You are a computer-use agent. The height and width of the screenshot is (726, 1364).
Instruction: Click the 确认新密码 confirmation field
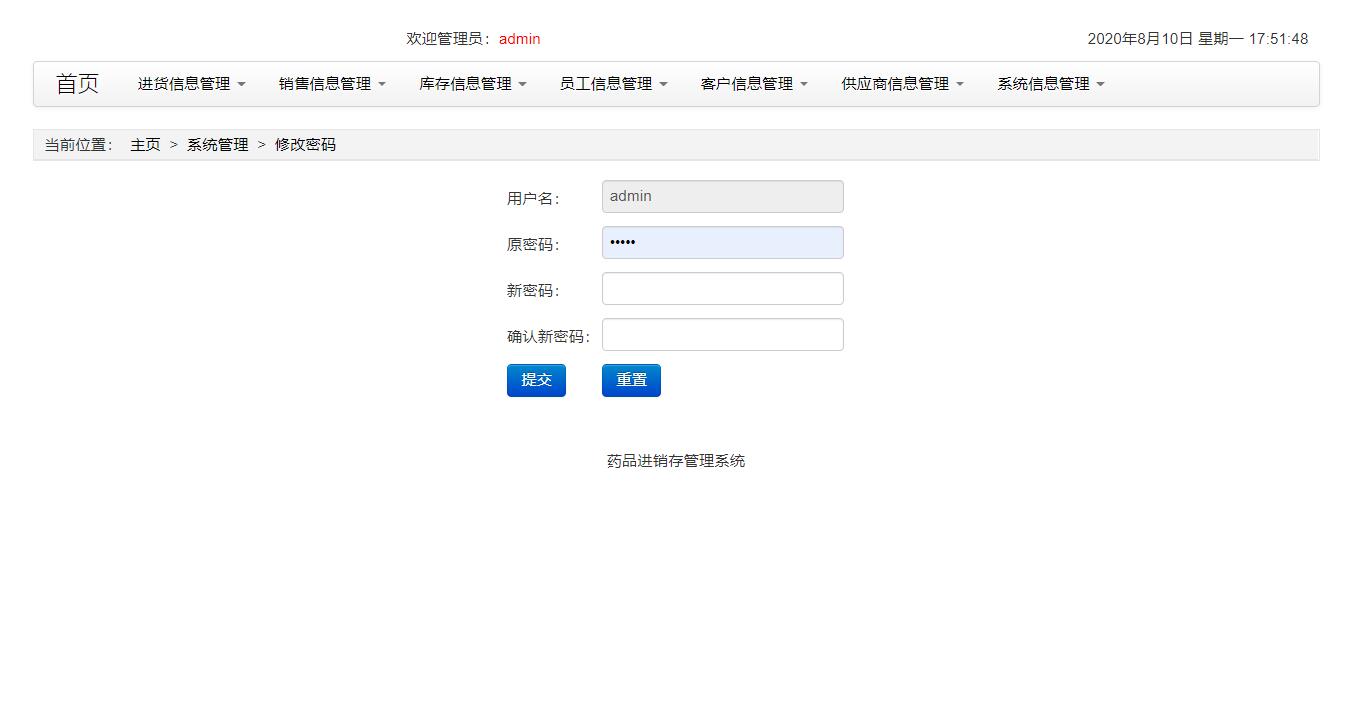pyautogui.click(x=722, y=334)
